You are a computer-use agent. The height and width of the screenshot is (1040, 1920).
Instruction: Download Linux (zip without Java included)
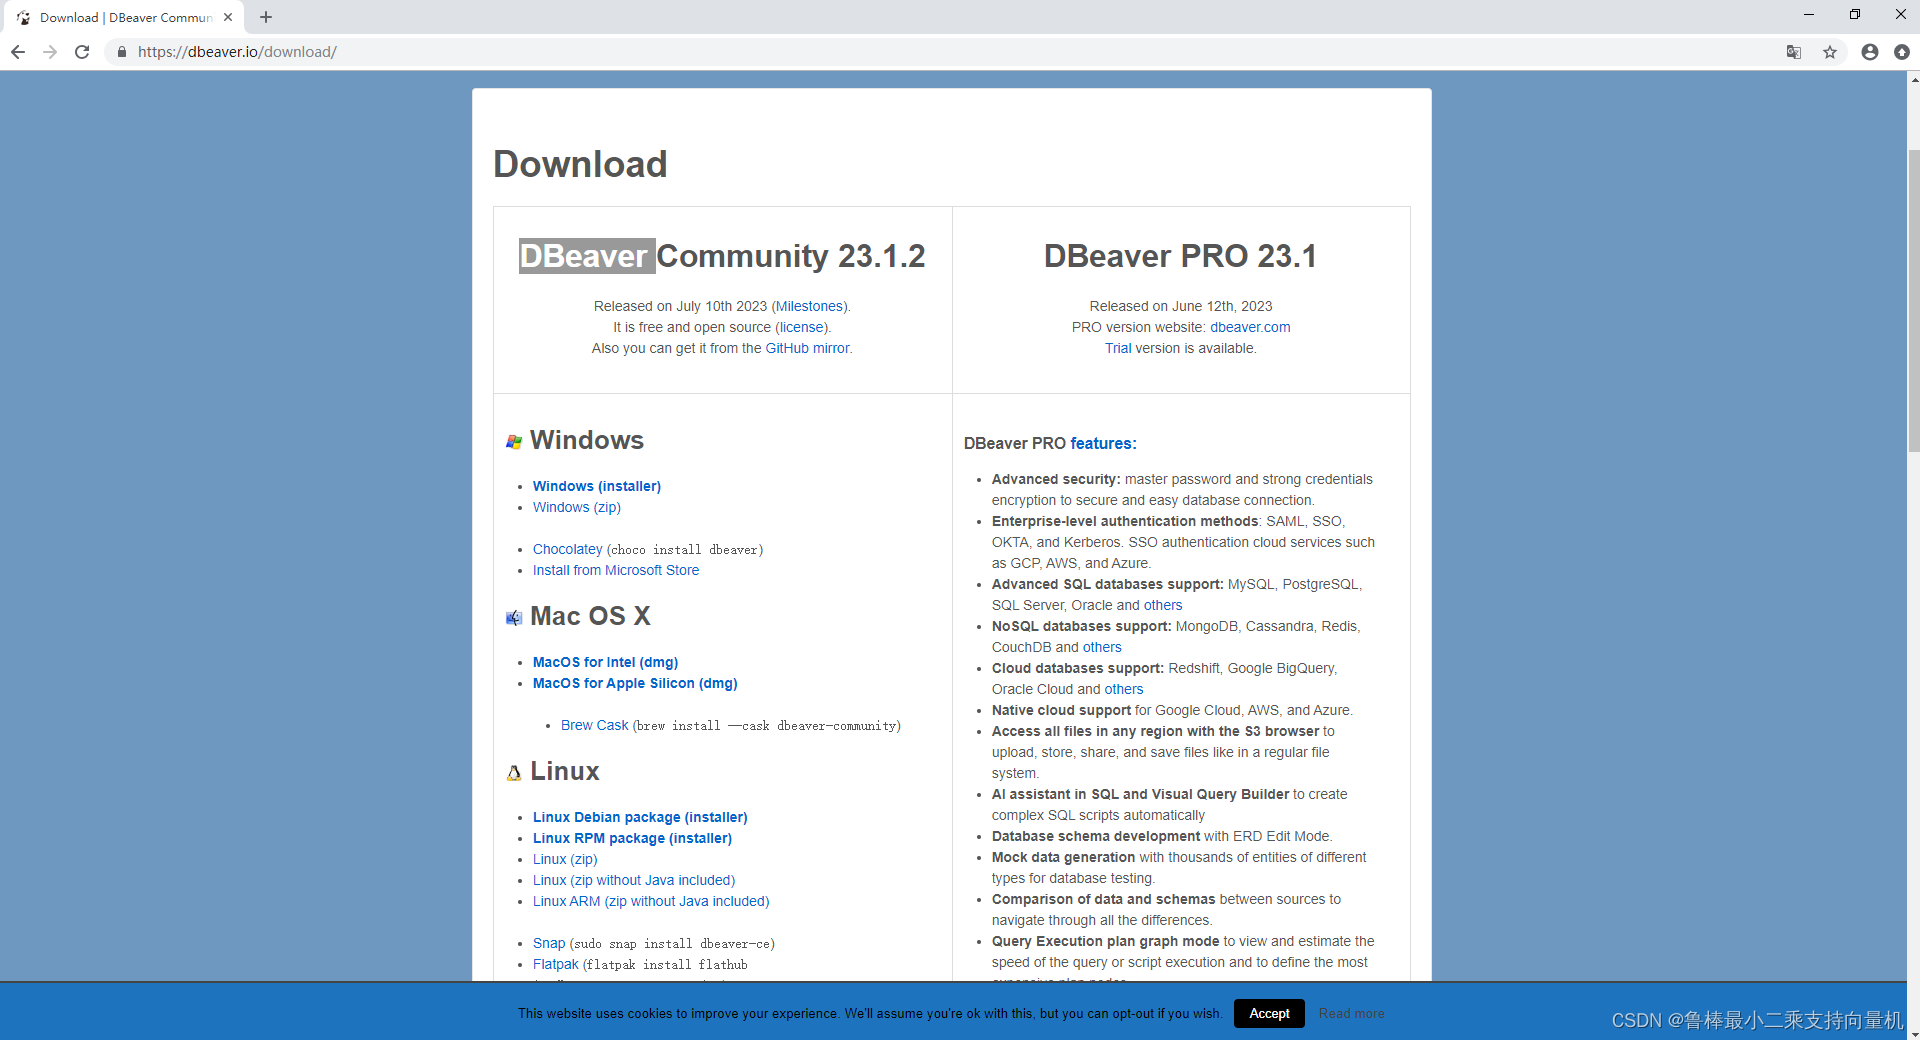tap(634, 880)
